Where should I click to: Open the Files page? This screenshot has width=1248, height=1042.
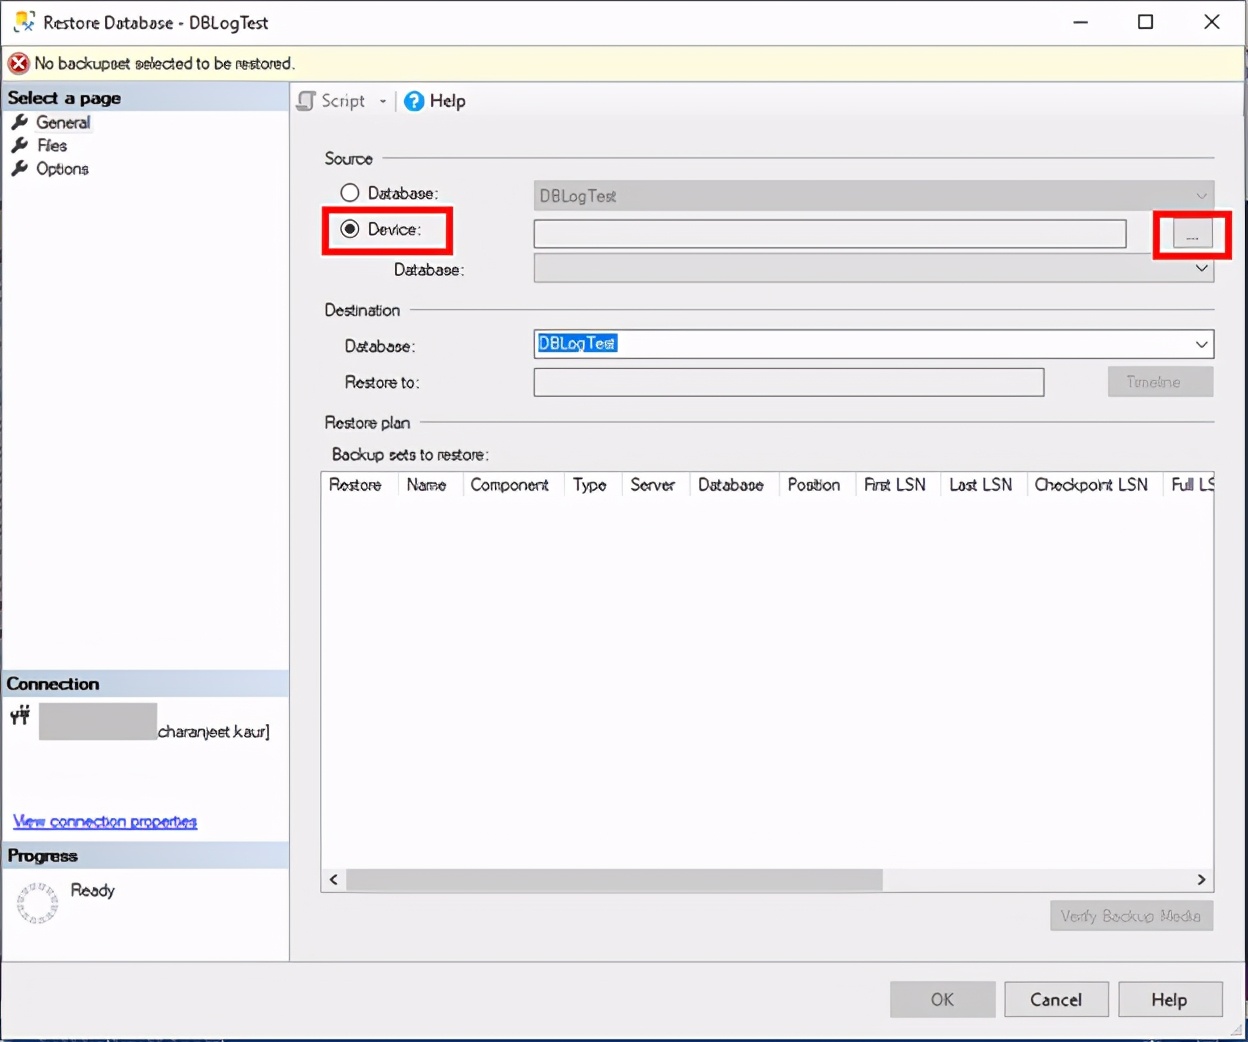coord(52,145)
